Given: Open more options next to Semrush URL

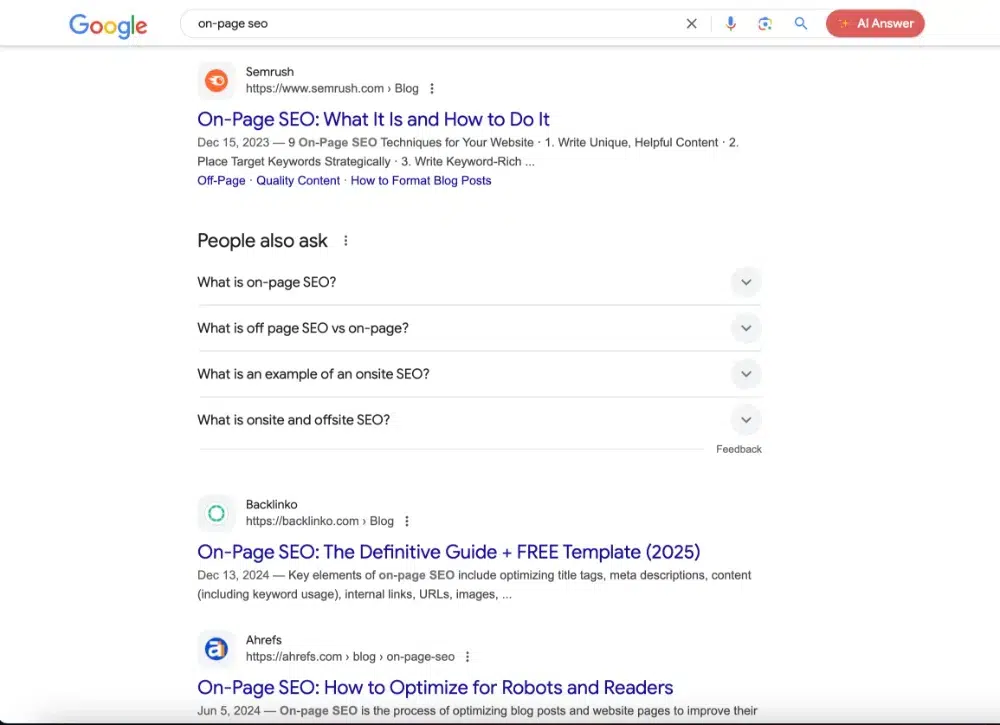Looking at the screenshot, I should click(x=432, y=89).
